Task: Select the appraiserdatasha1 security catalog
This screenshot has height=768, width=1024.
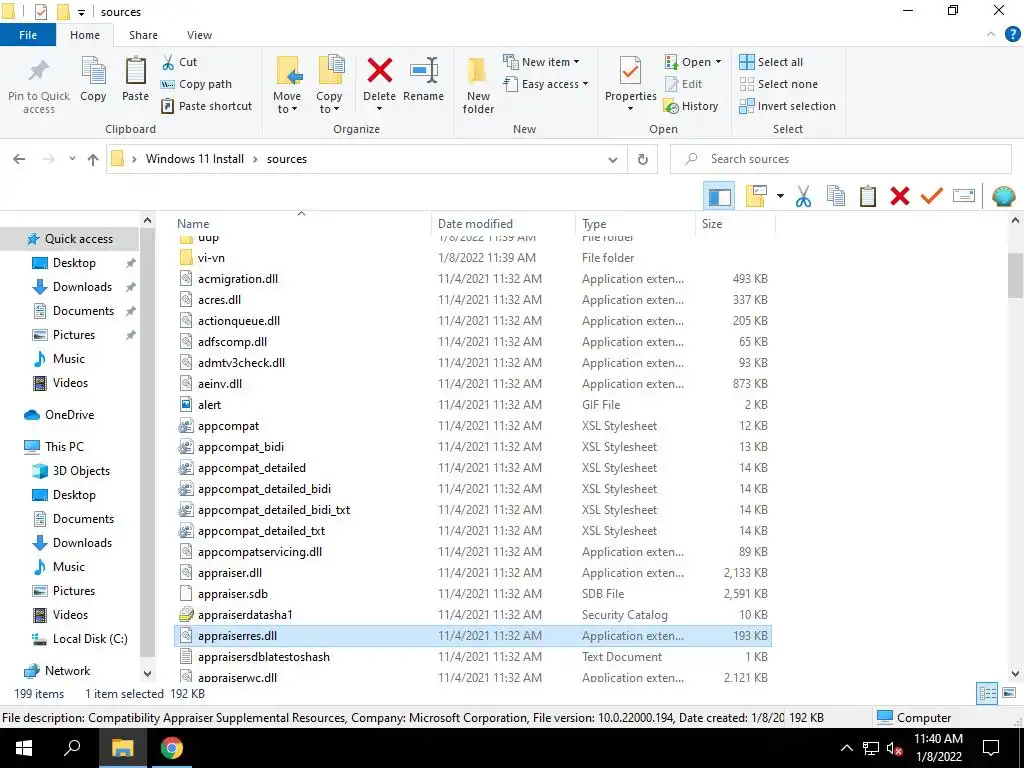Action: point(245,615)
